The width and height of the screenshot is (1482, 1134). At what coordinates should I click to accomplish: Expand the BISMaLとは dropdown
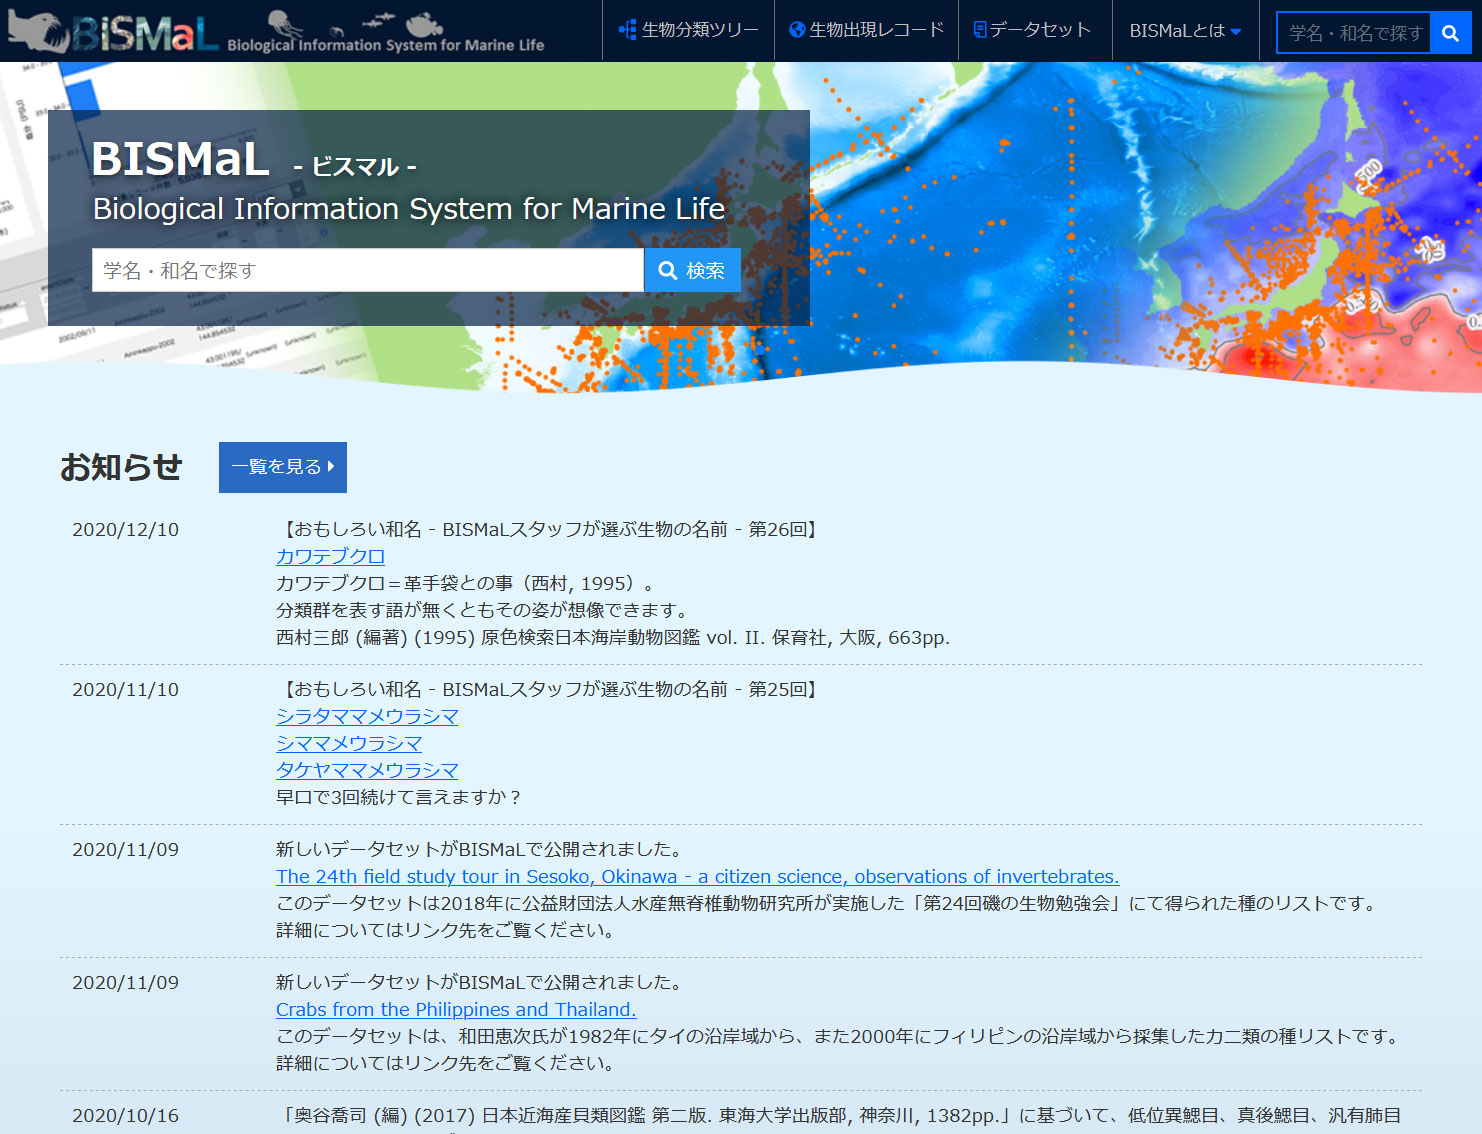[x=1185, y=31]
